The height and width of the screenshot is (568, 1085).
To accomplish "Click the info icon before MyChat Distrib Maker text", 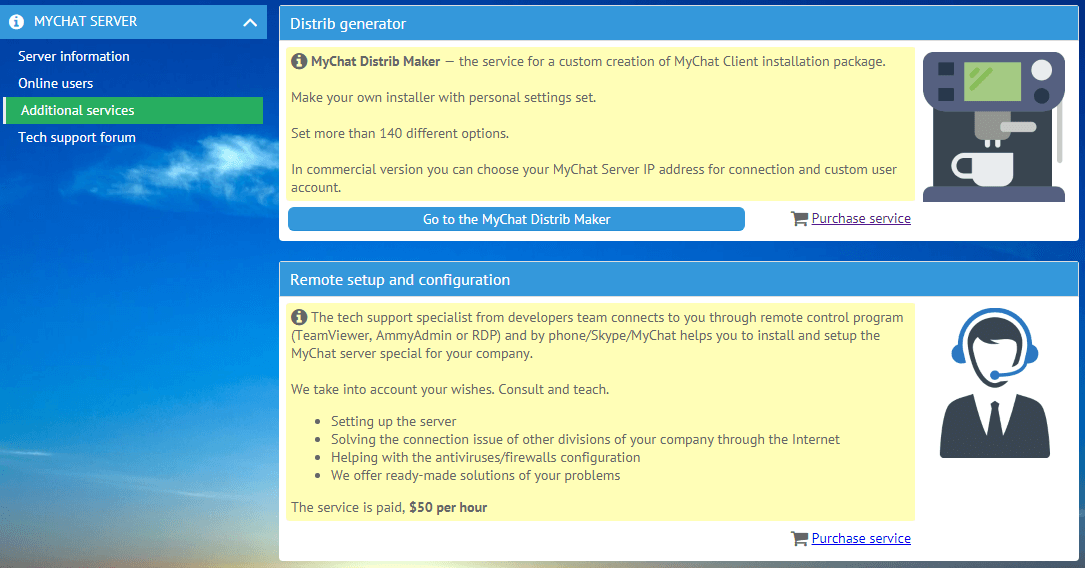I will [x=299, y=62].
